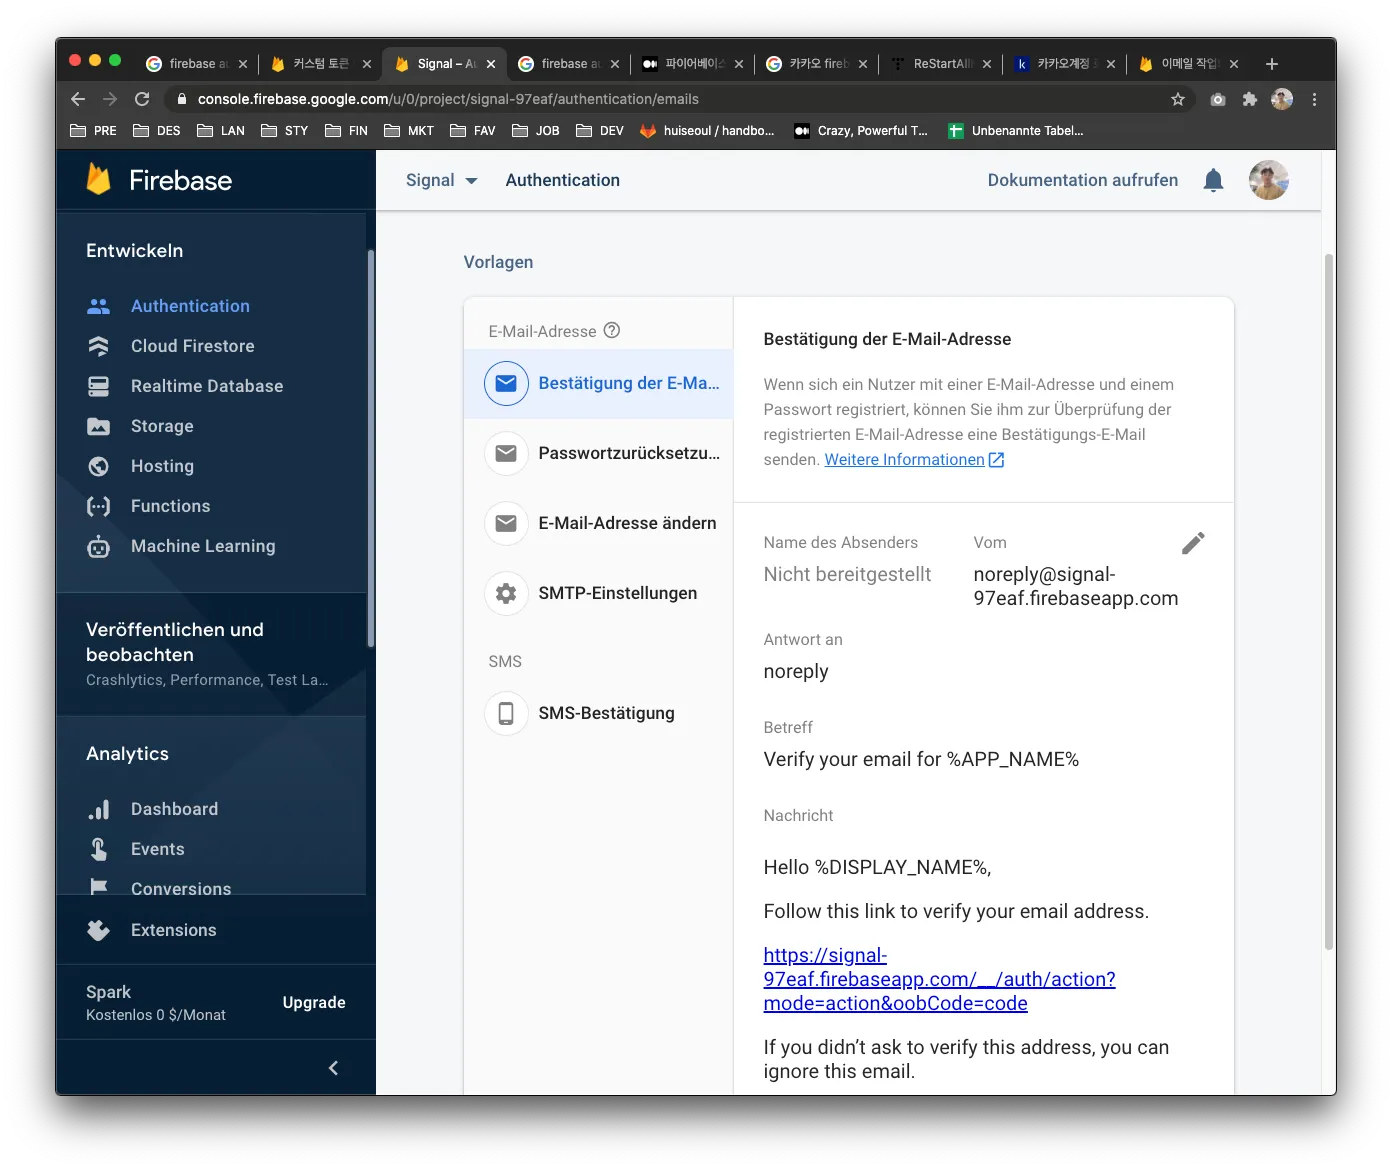Open Events in the sidebar
This screenshot has height=1169, width=1392.
(158, 849)
